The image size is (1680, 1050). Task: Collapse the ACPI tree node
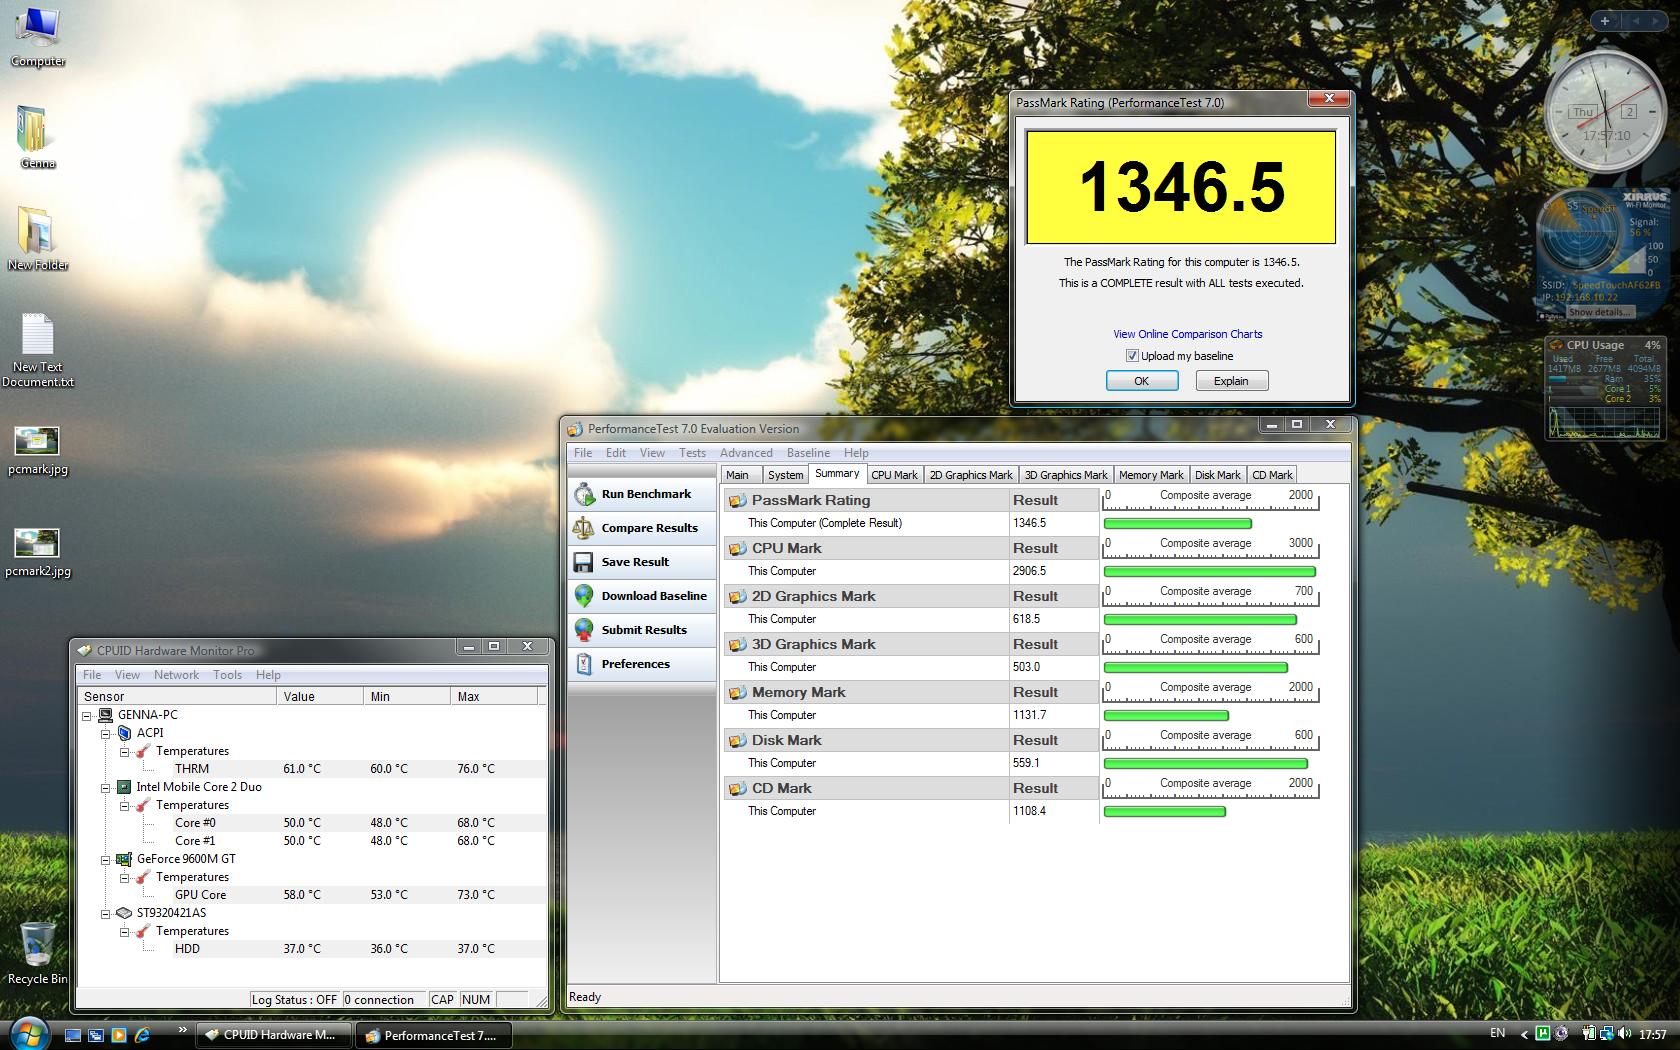(105, 733)
